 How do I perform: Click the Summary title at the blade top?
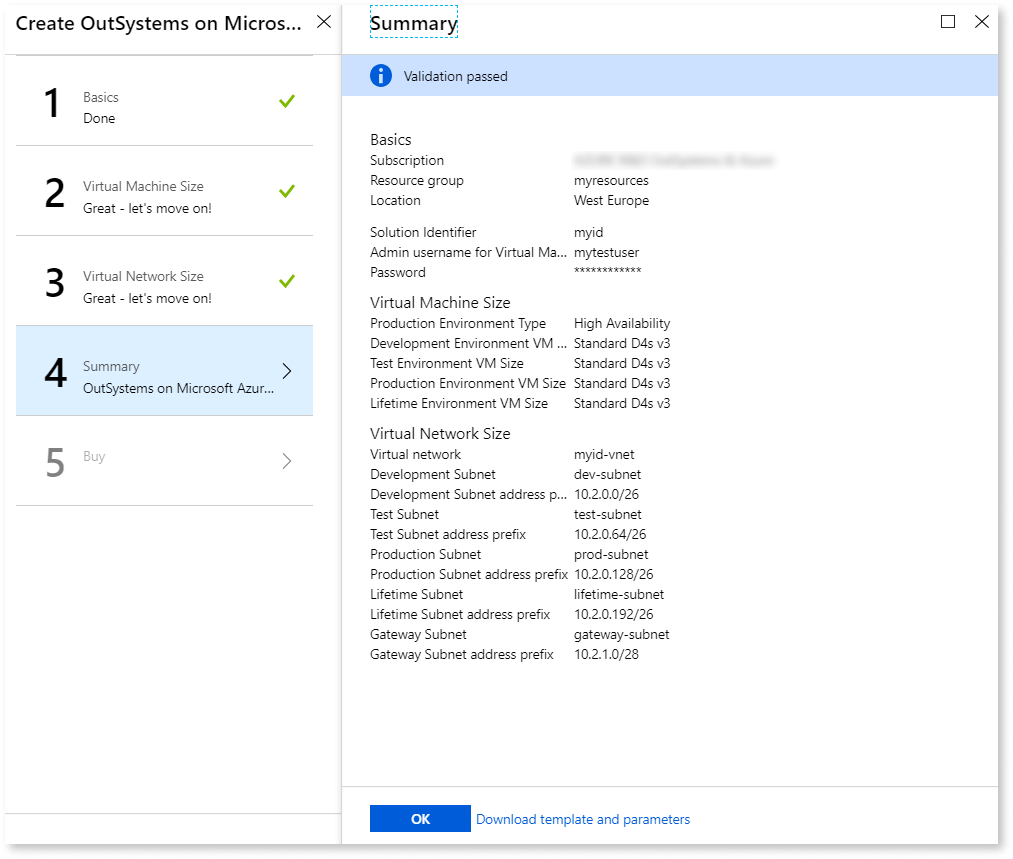click(413, 21)
